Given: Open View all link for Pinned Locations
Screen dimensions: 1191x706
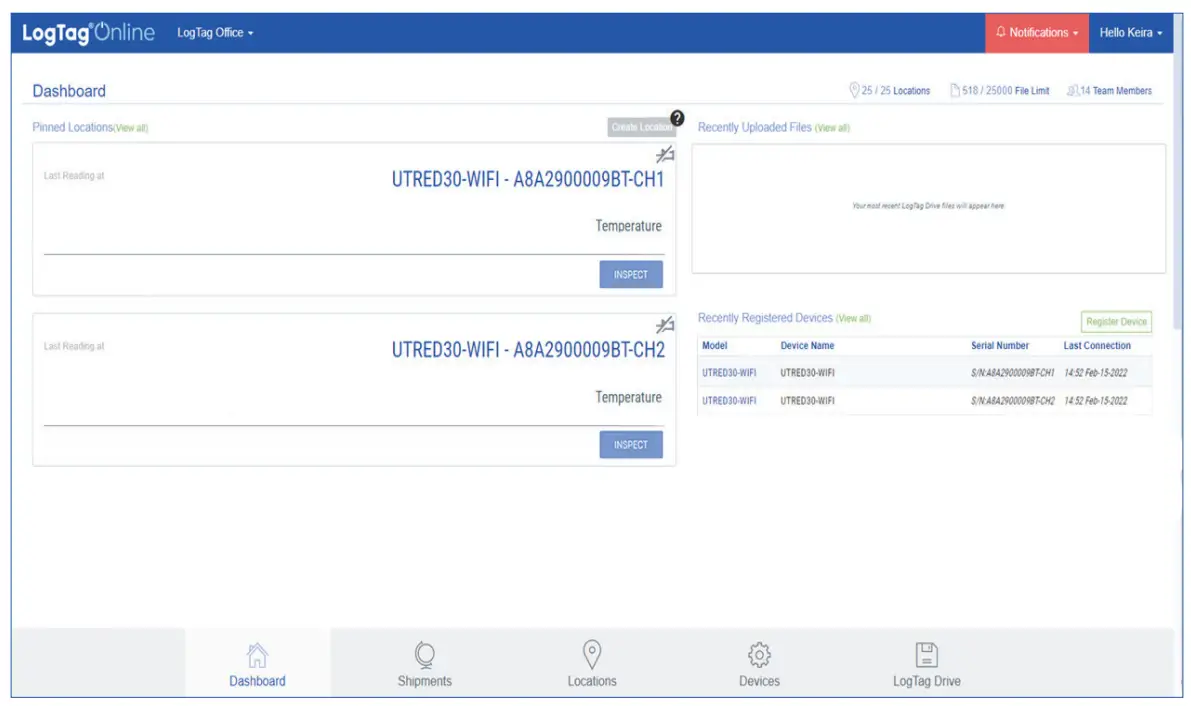Looking at the screenshot, I should 131,128.
